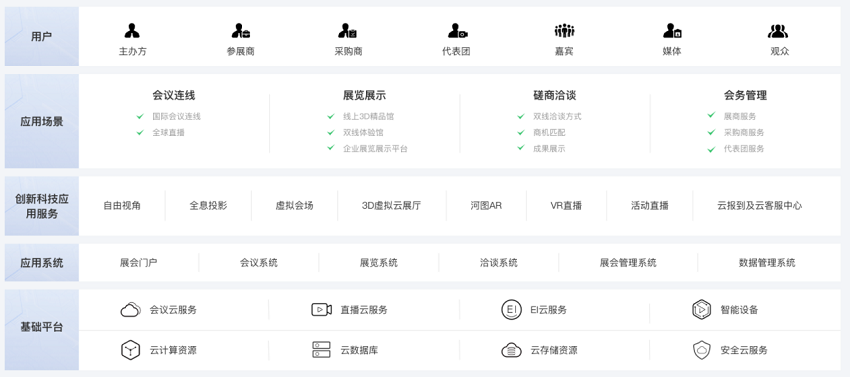Click the checkmark beside 双线洽谈方式

coord(521,116)
